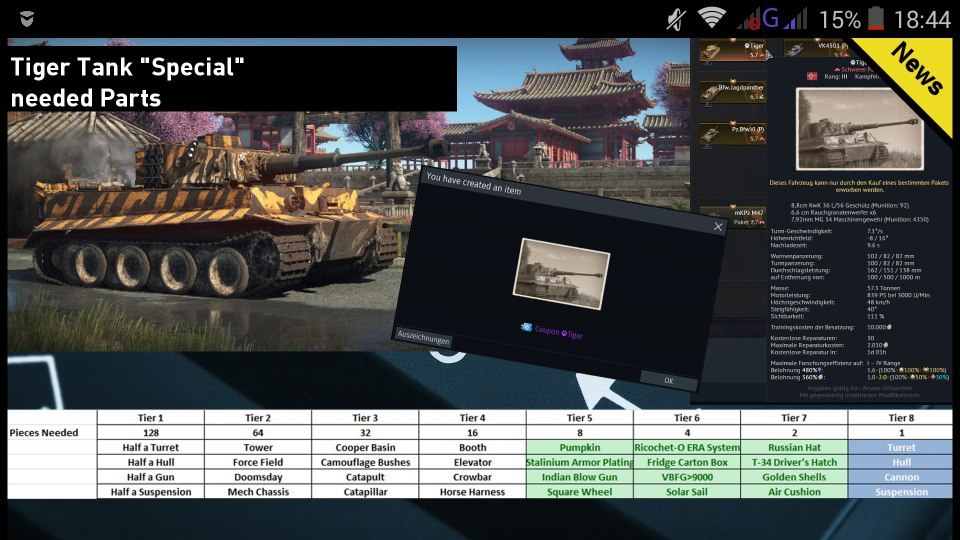
Task: Click the 'Indian Blow Gun' cell
Action: 579,477
